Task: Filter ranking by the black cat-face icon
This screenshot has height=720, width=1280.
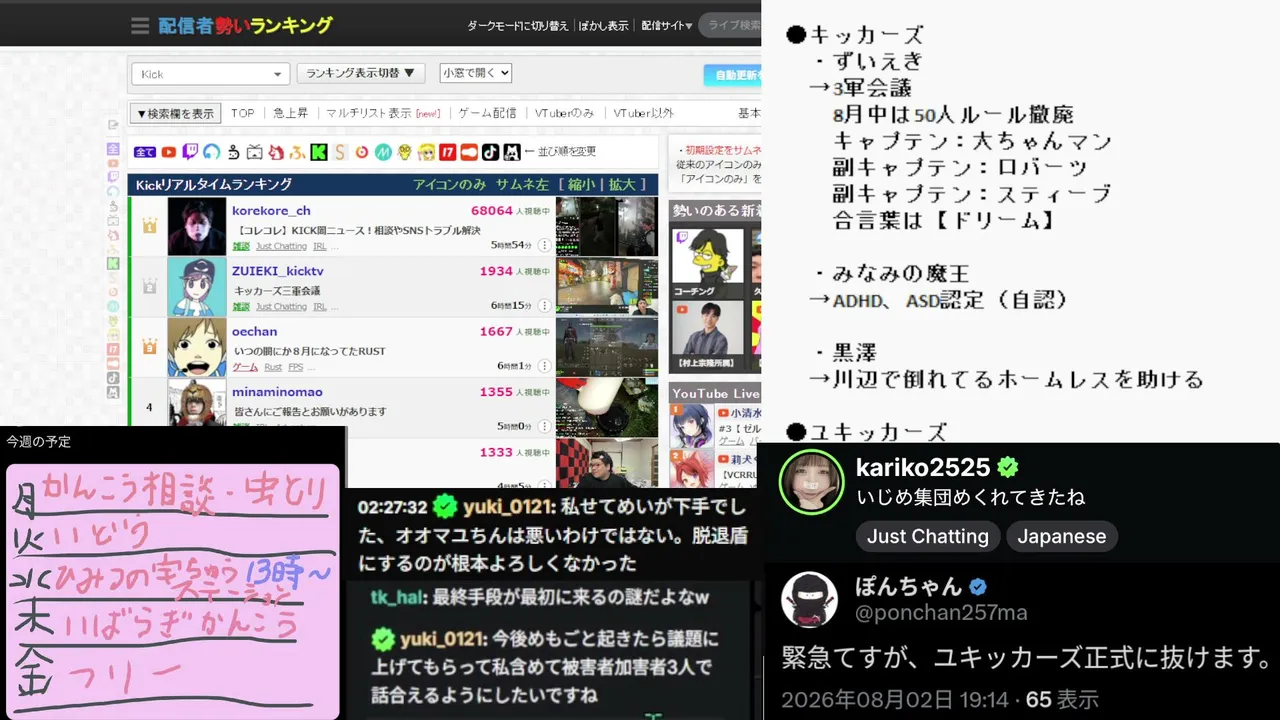Action: pyautogui.click(x=512, y=152)
